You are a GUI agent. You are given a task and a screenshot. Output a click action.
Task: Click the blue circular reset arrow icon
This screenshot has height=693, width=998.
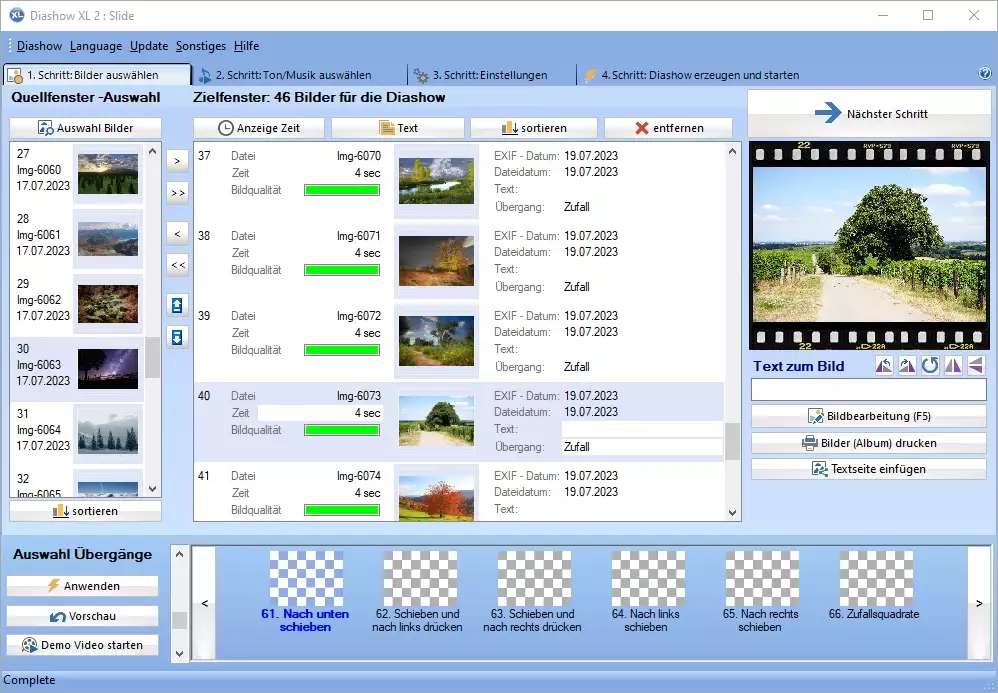point(930,366)
